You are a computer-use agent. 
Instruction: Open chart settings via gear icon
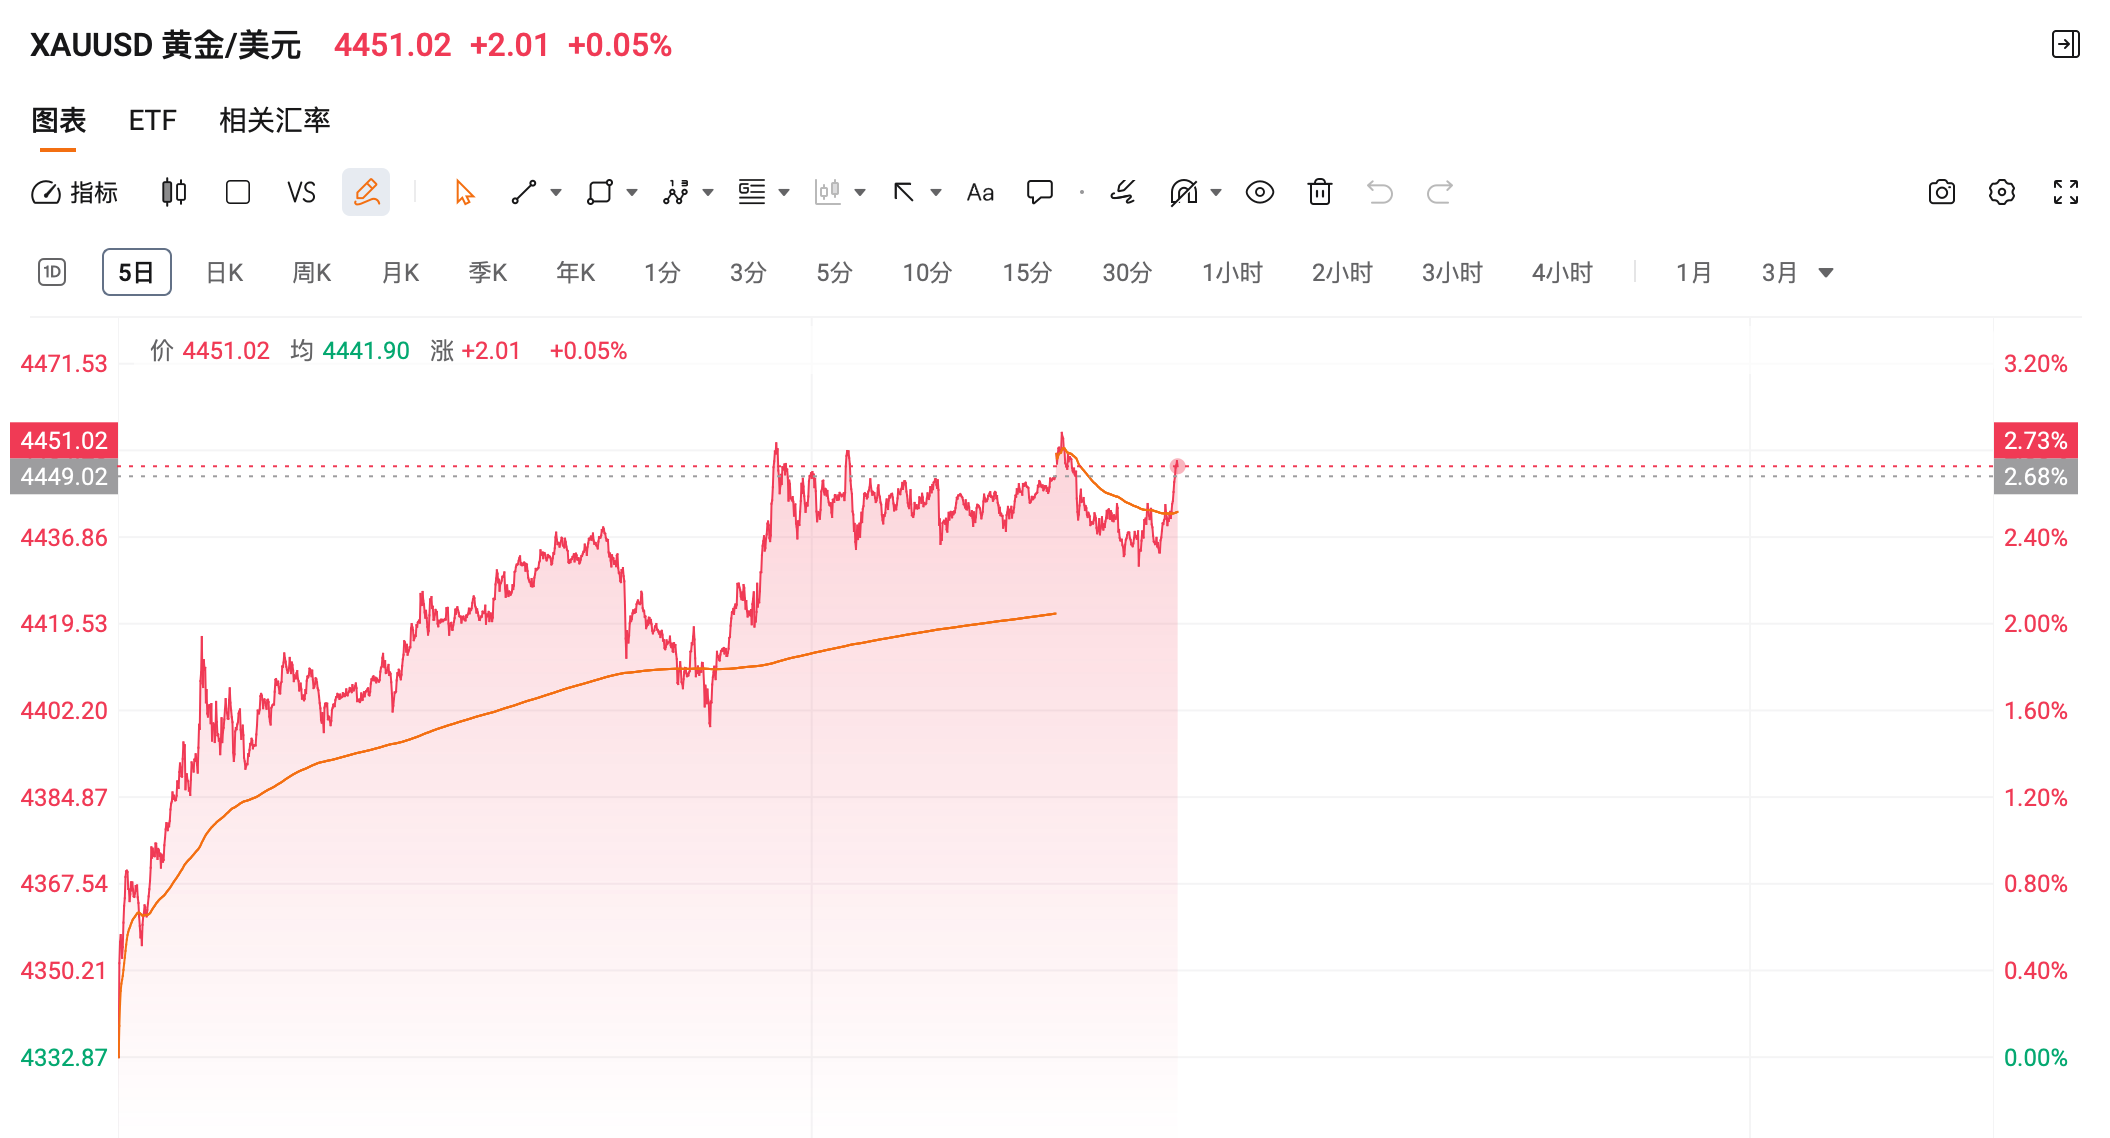point(2002,192)
